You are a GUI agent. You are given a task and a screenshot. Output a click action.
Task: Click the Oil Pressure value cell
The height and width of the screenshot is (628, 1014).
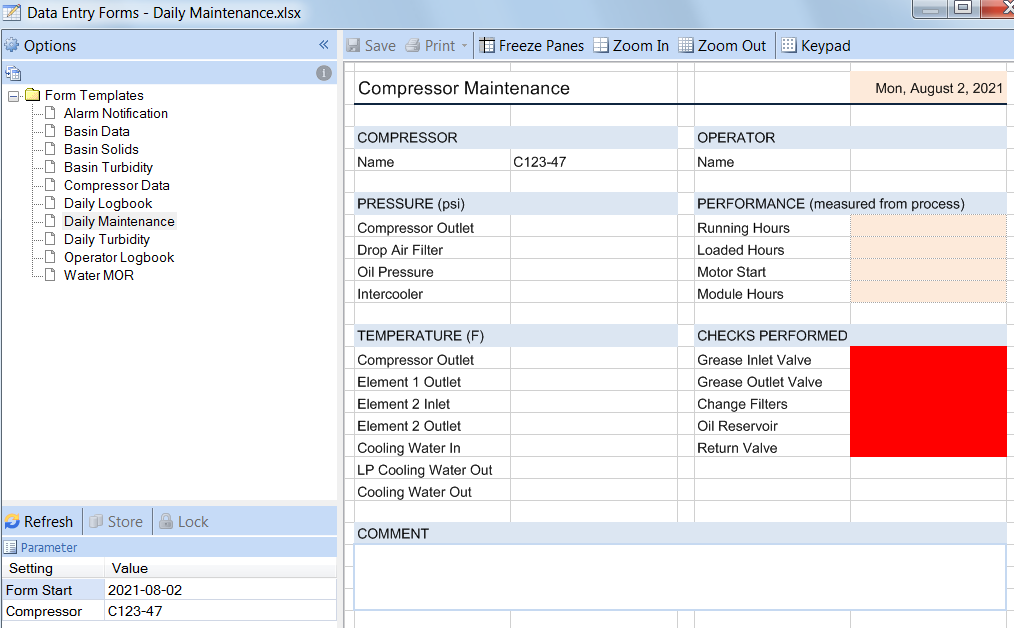(594, 271)
